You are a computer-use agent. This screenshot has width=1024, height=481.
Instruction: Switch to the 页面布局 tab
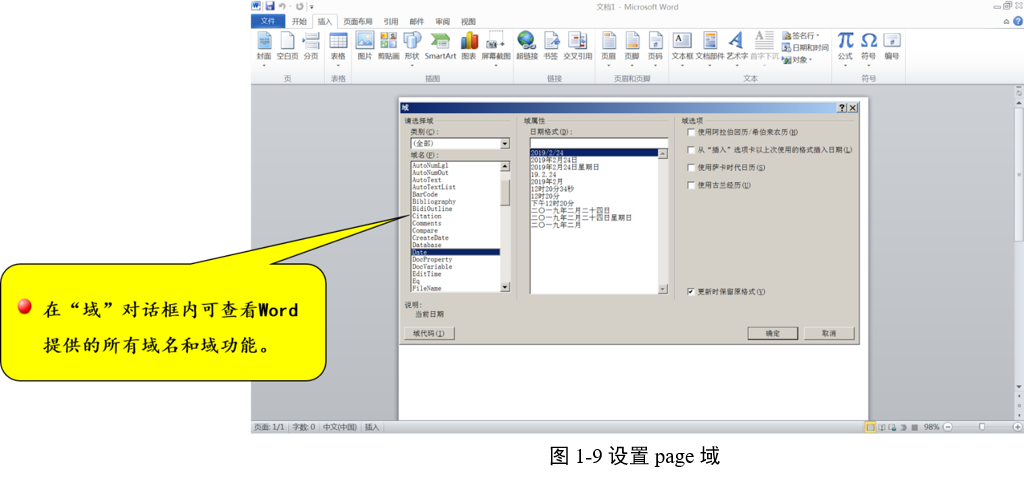point(359,22)
